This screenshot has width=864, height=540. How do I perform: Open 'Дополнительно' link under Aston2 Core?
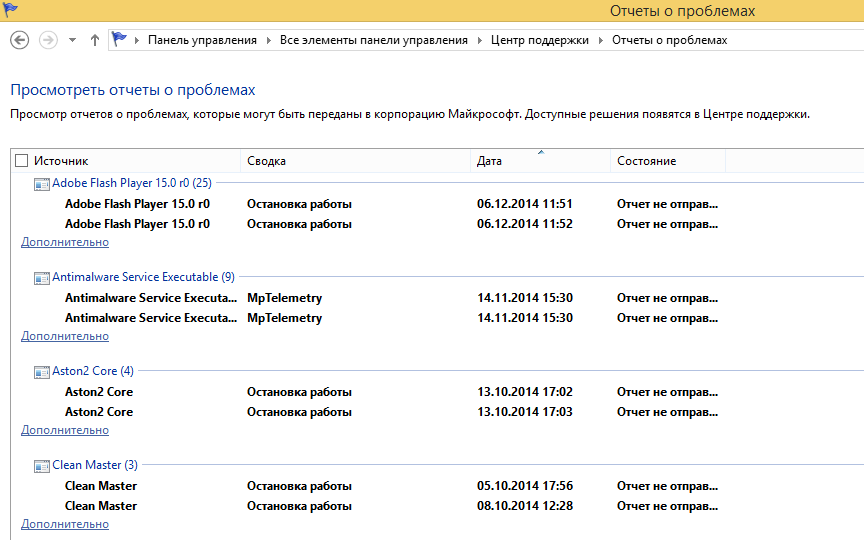click(65, 430)
